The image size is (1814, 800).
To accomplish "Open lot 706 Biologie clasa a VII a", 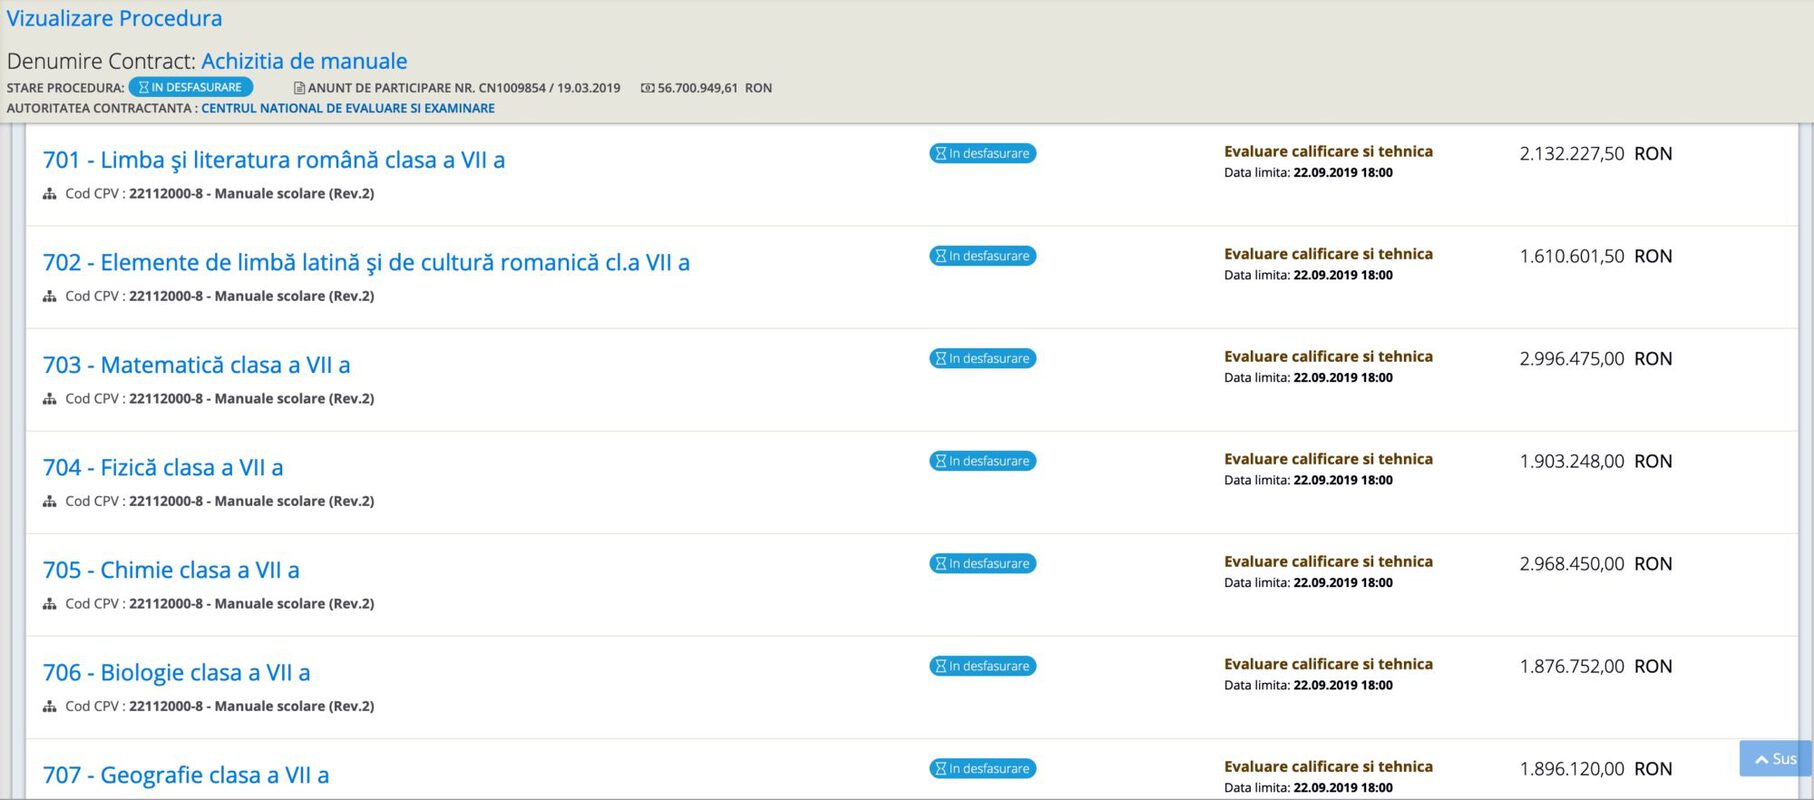I will [176, 672].
